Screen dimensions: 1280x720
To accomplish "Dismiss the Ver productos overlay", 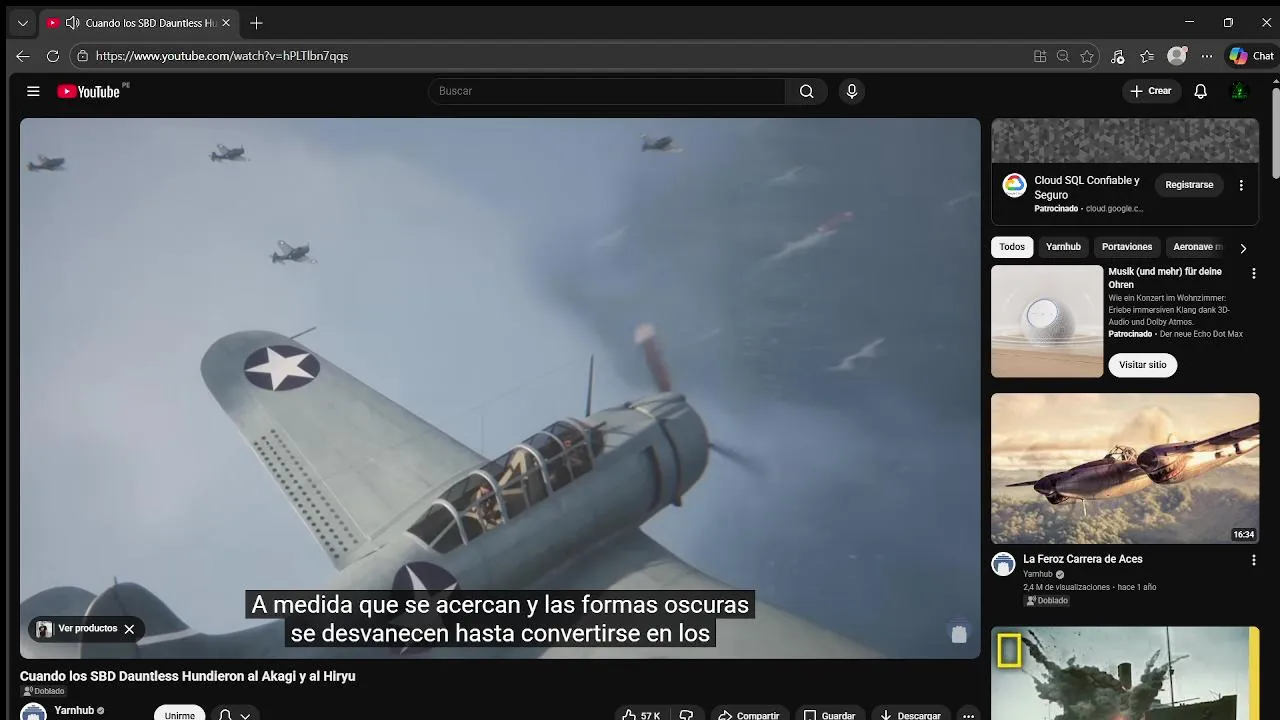I will pyautogui.click(x=129, y=629).
